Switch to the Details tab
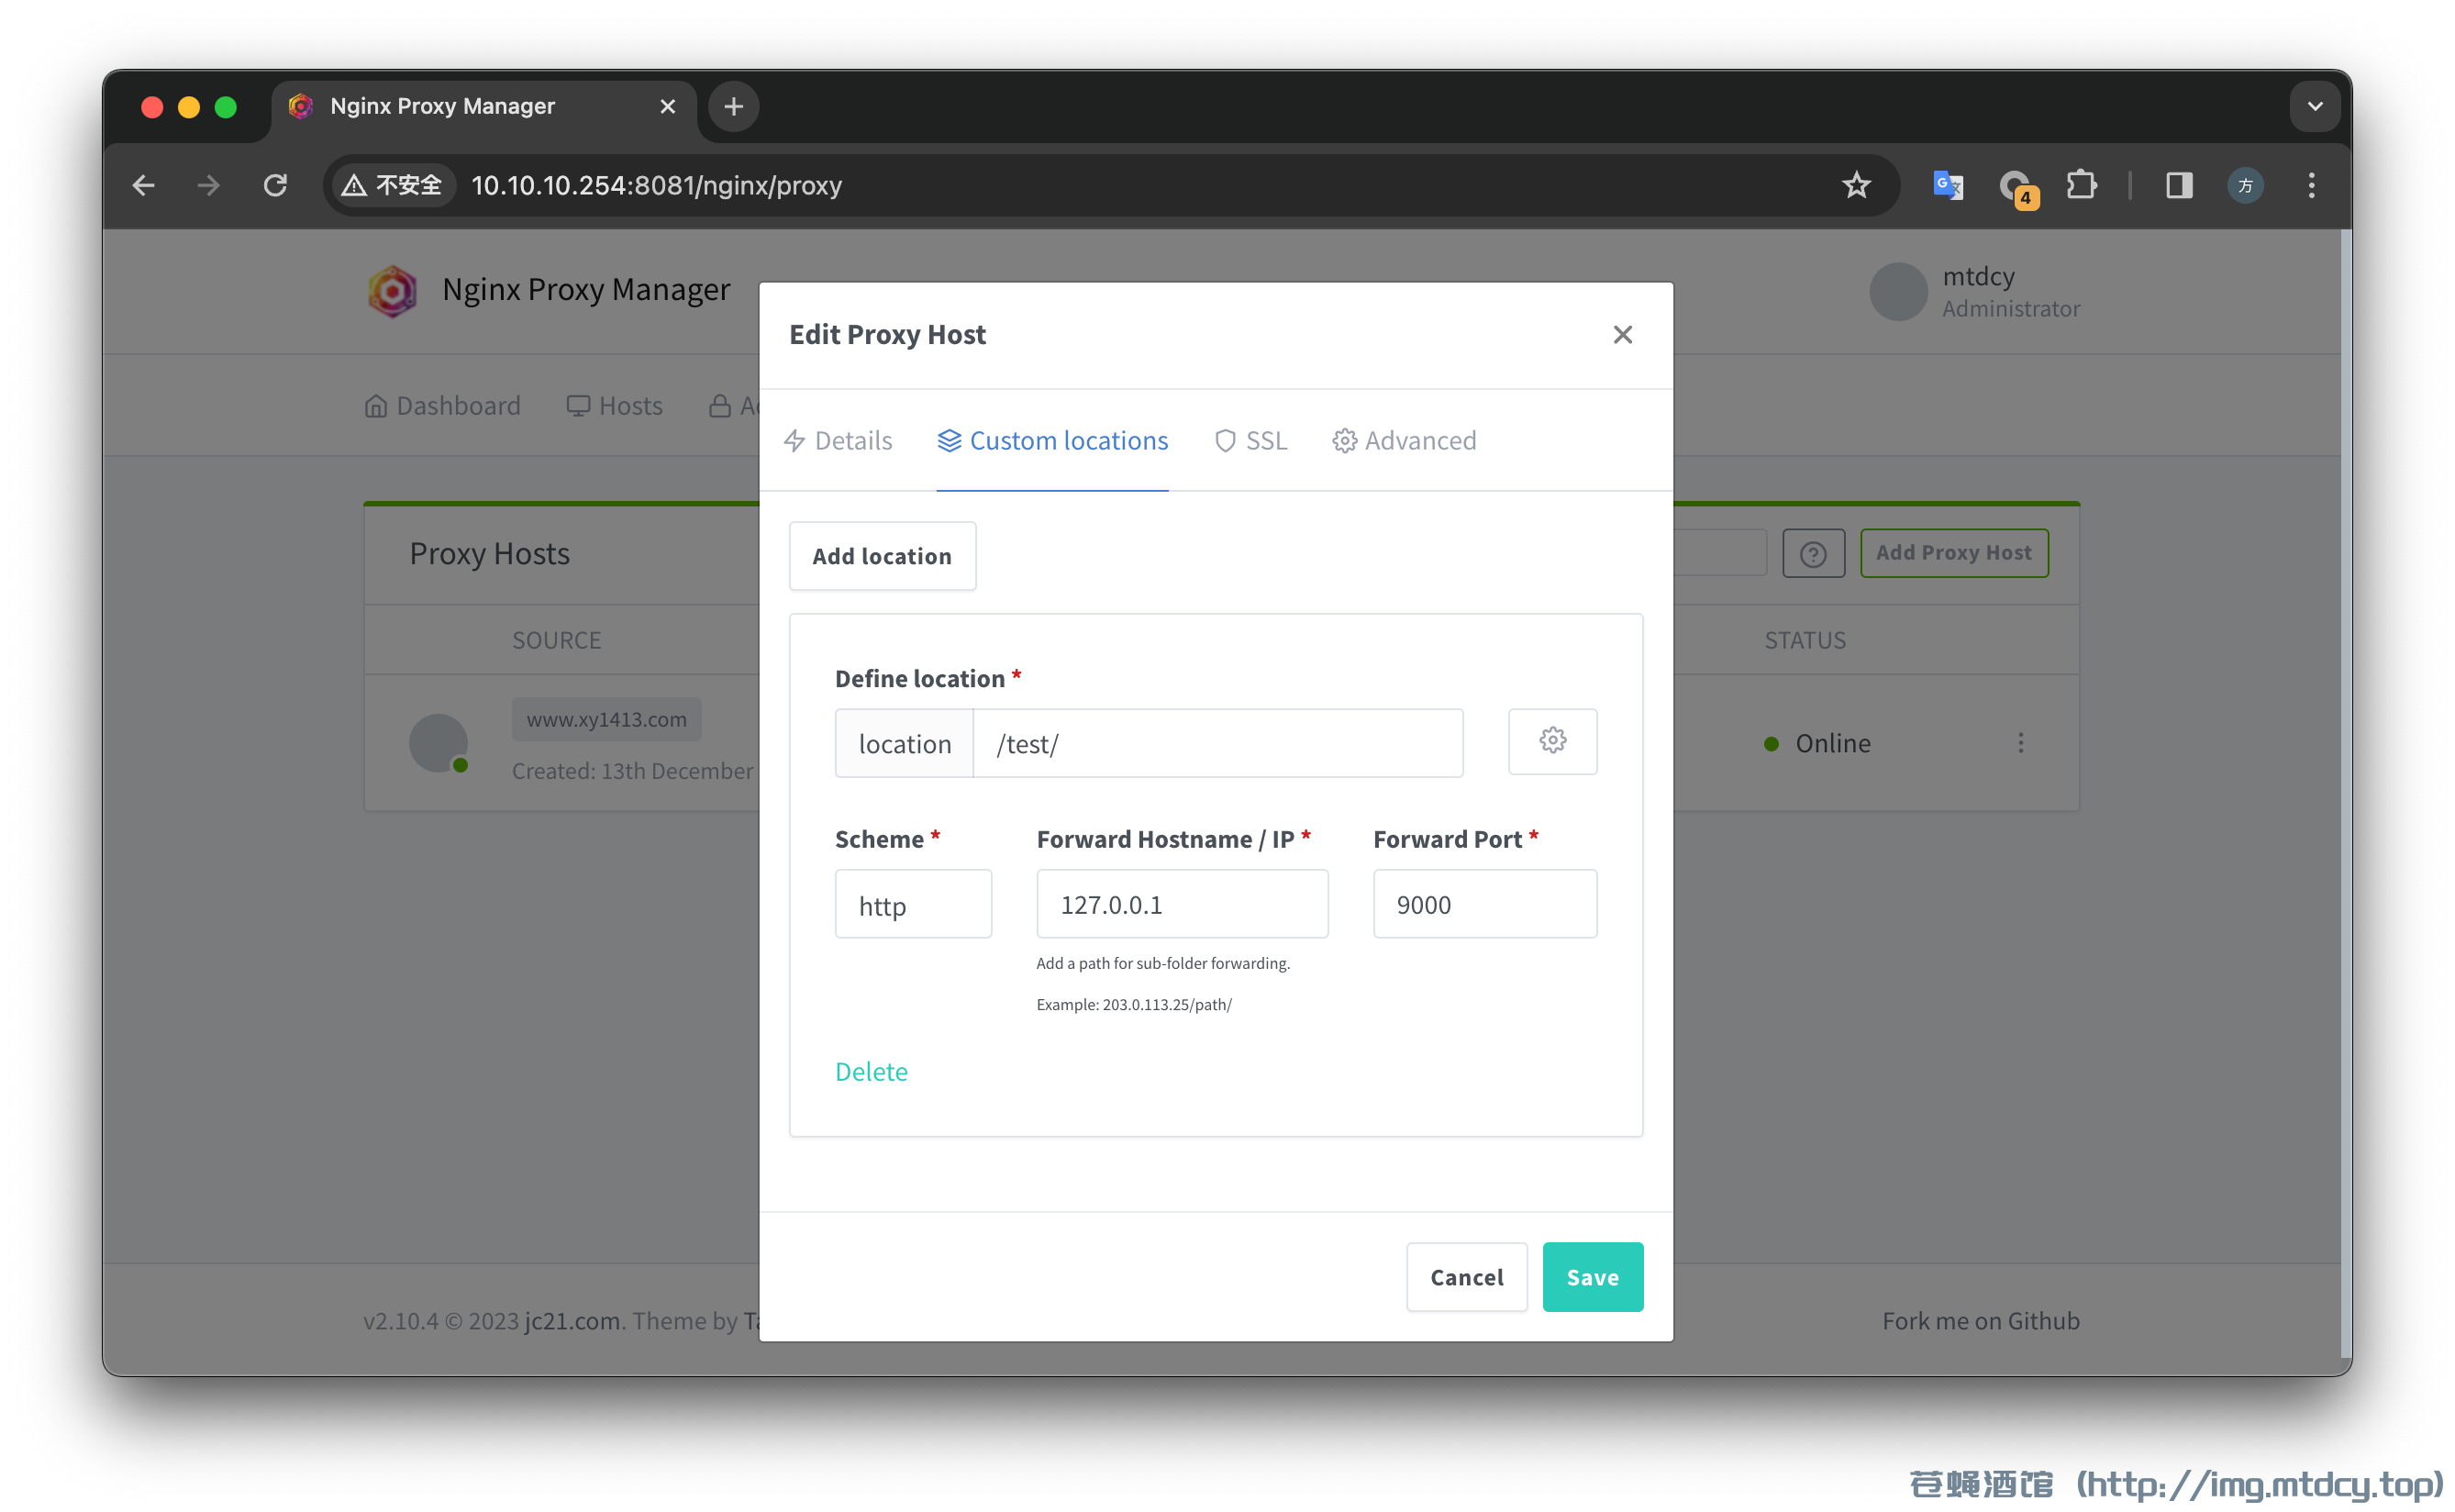This screenshot has width=2455, height=1512. 854,440
